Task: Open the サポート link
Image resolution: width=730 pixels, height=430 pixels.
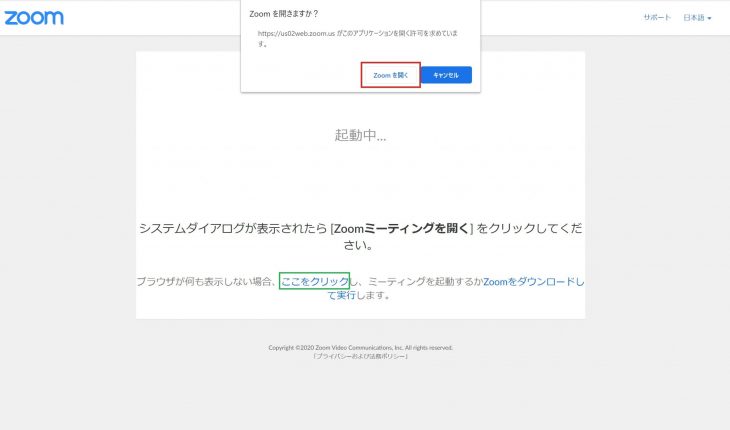Action: (657, 18)
